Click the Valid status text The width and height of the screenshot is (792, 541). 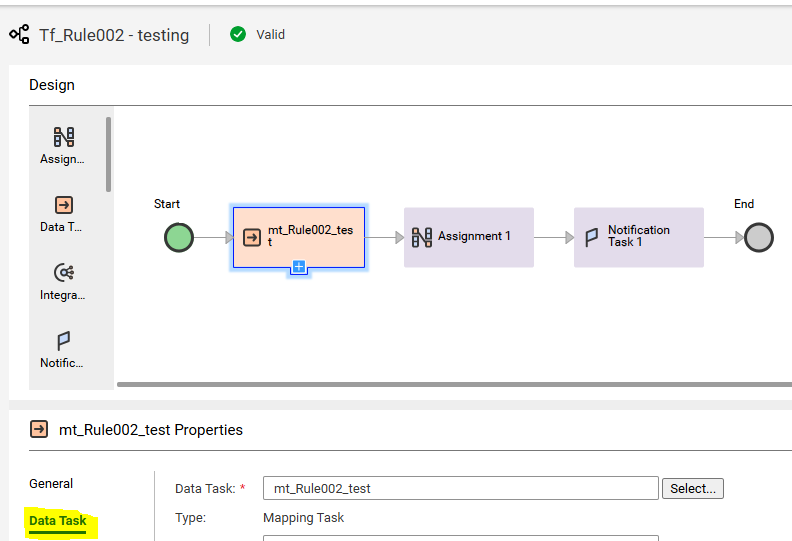point(271,34)
